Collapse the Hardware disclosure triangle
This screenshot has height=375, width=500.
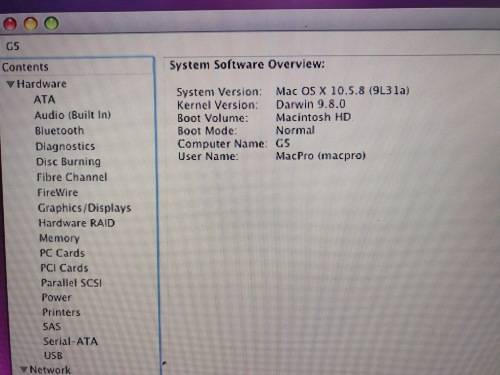10,84
